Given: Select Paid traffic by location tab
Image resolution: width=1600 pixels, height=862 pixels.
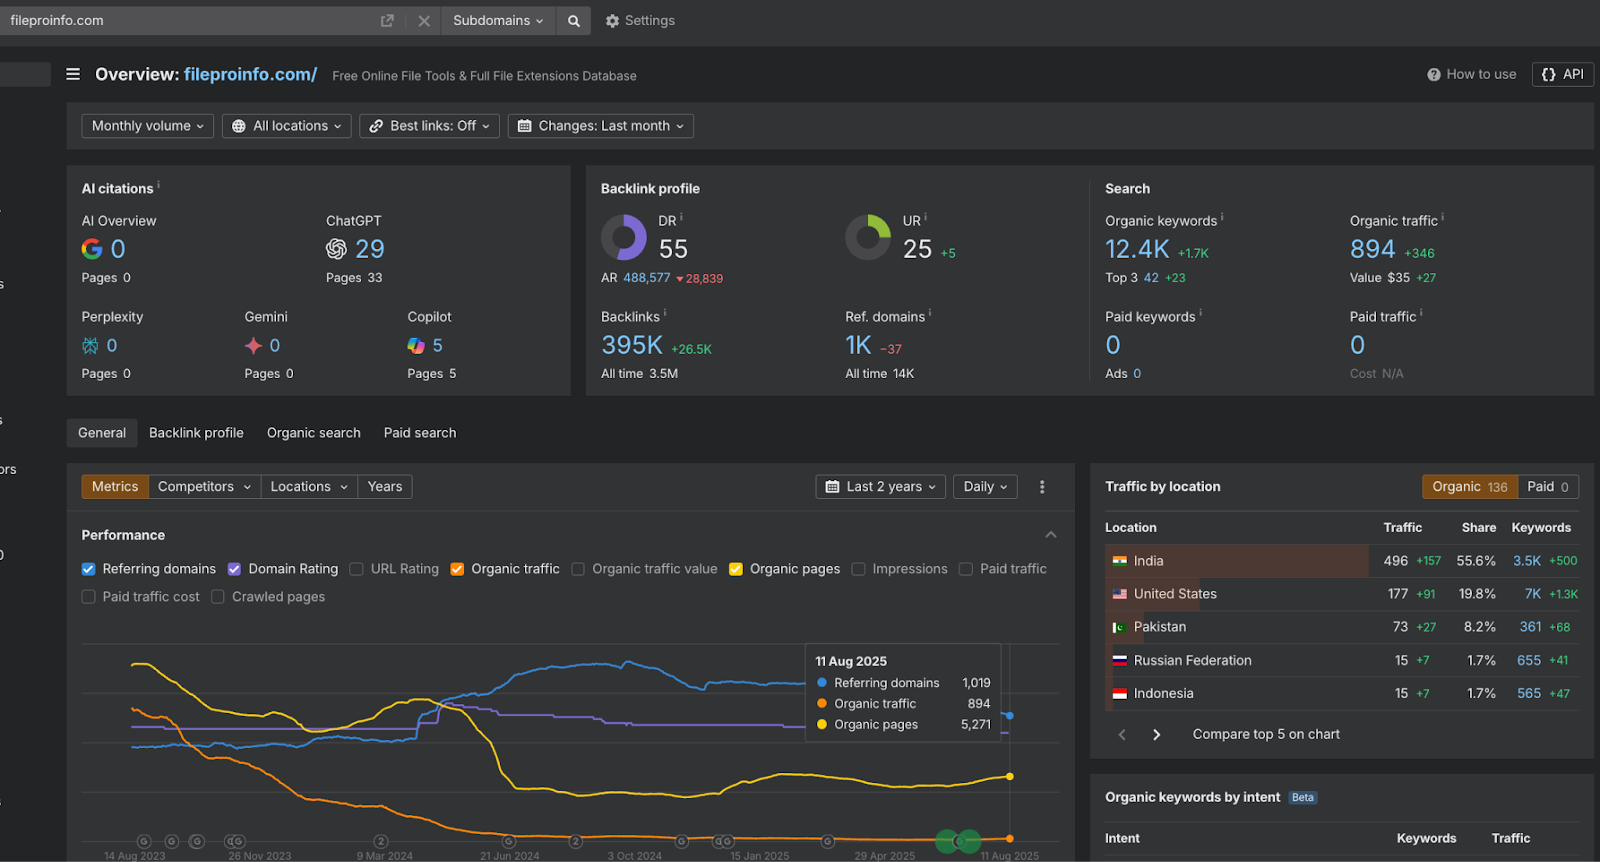Looking at the screenshot, I should click(x=1549, y=487).
